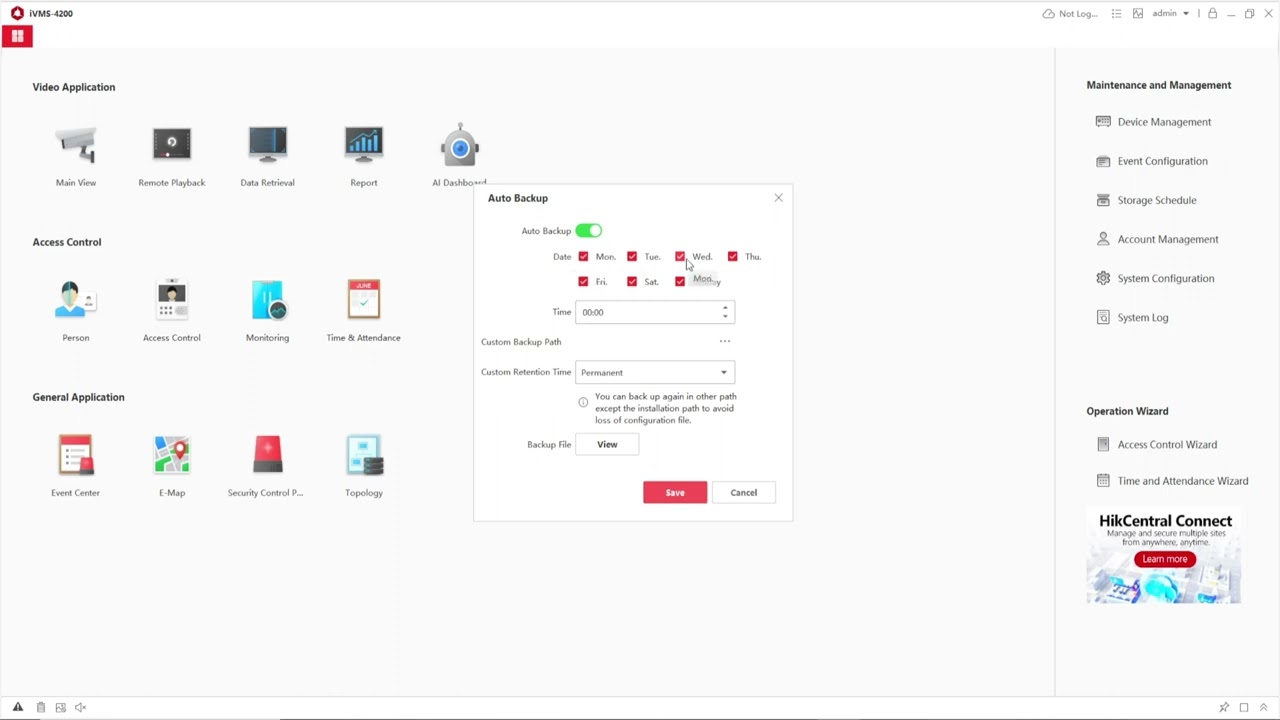This screenshot has height=720, width=1280.
Task: Uncheck the Fri. checkbox
Action: coord(584,282)
